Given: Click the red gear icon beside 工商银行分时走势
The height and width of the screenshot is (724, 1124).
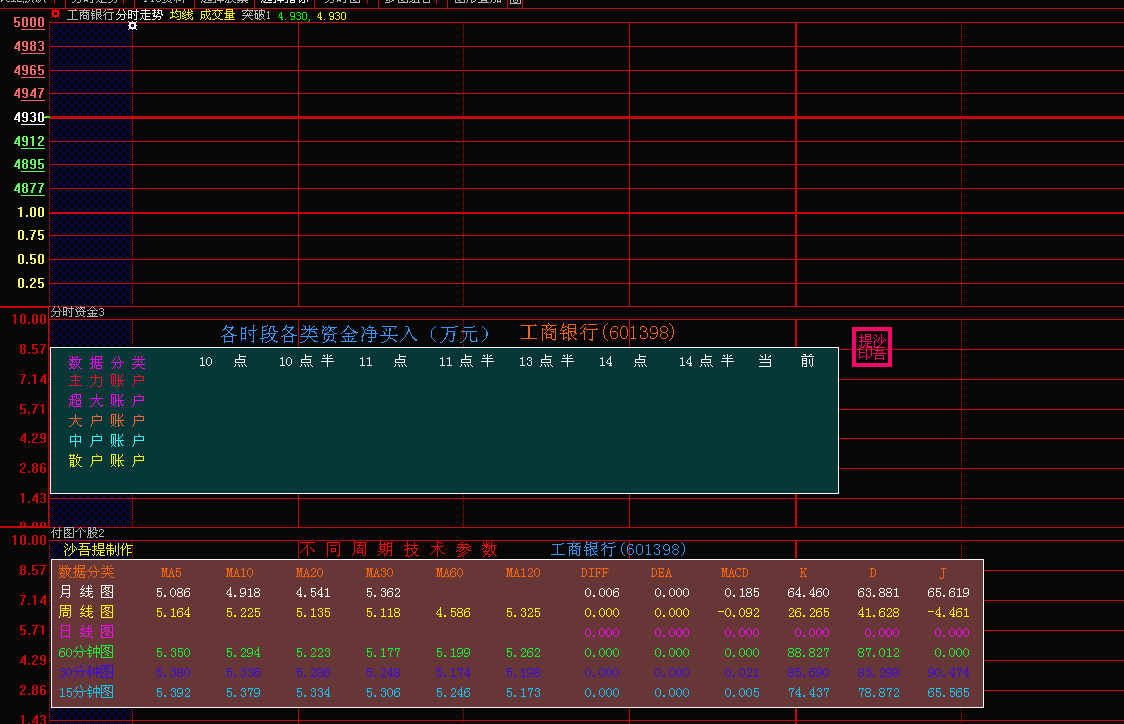Looking at the screenshot, I should [56, 15].
